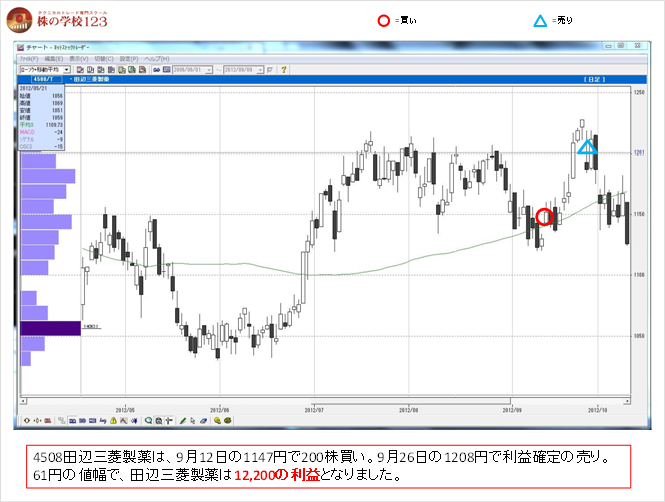Click the dark purple volume profile bar
665x502 pixels.
tap(50, 328)
